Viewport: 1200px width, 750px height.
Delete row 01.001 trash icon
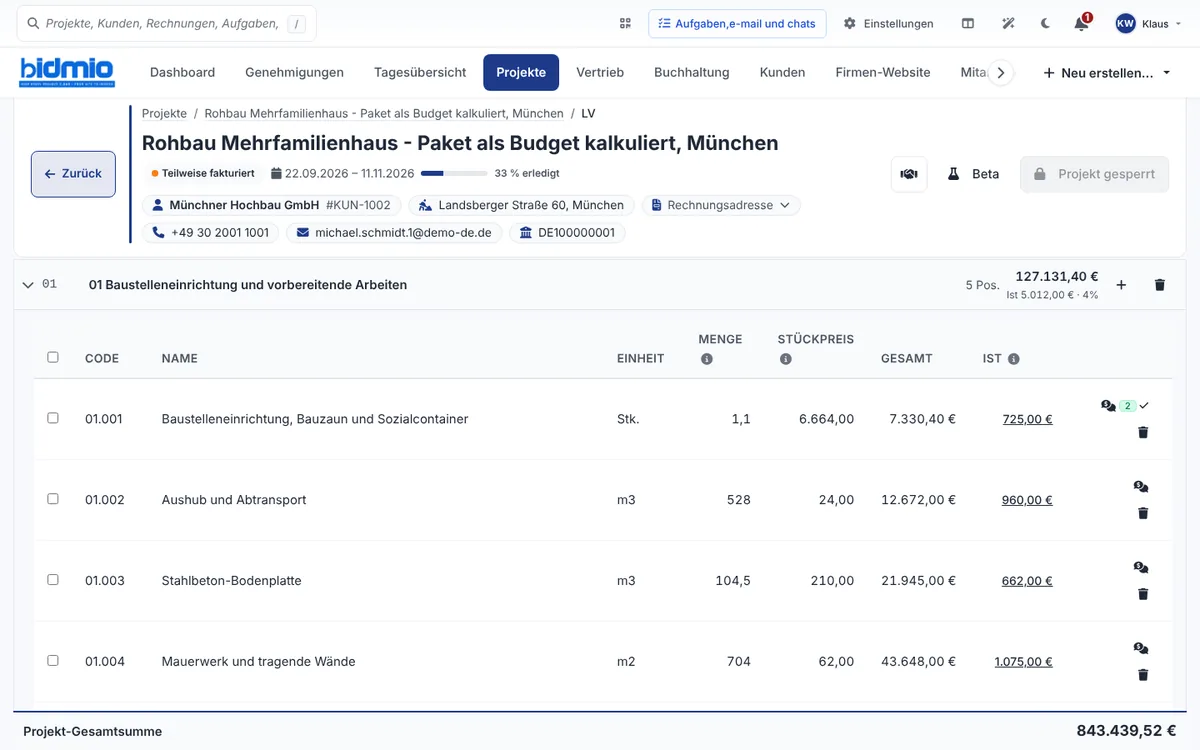[x=1143, y=432]
